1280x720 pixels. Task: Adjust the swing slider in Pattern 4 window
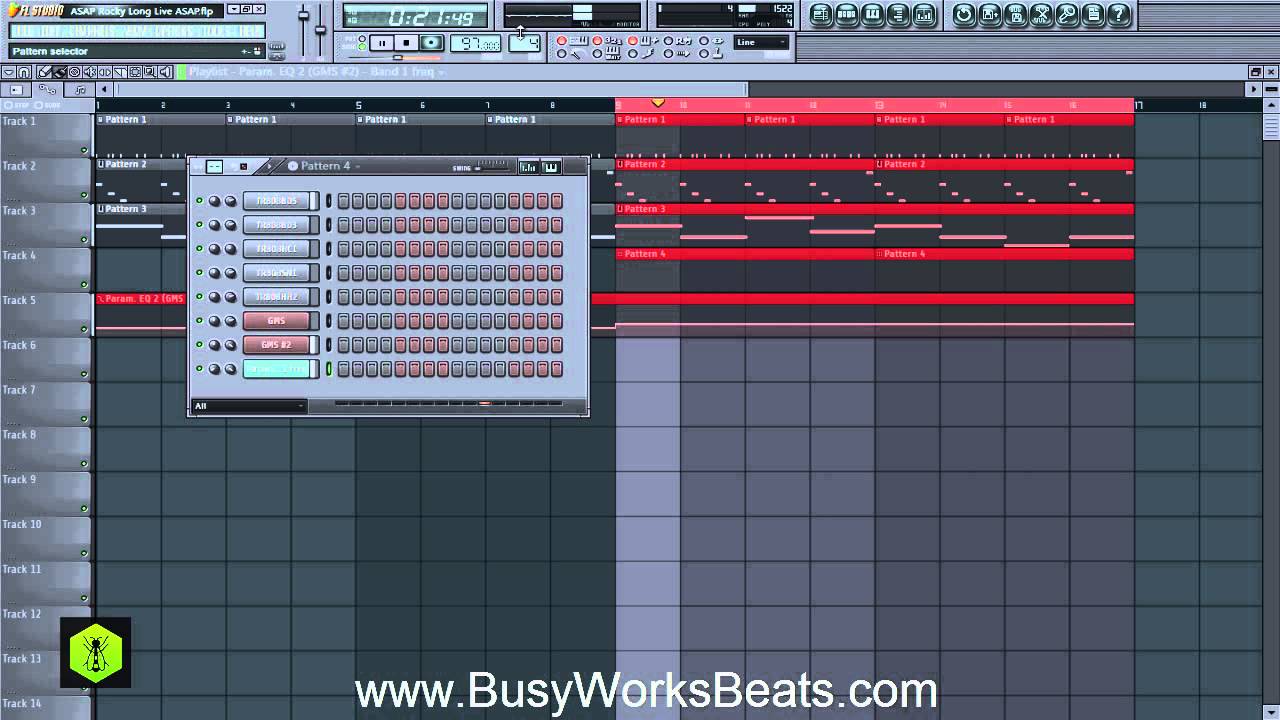(x=492, y=167)
